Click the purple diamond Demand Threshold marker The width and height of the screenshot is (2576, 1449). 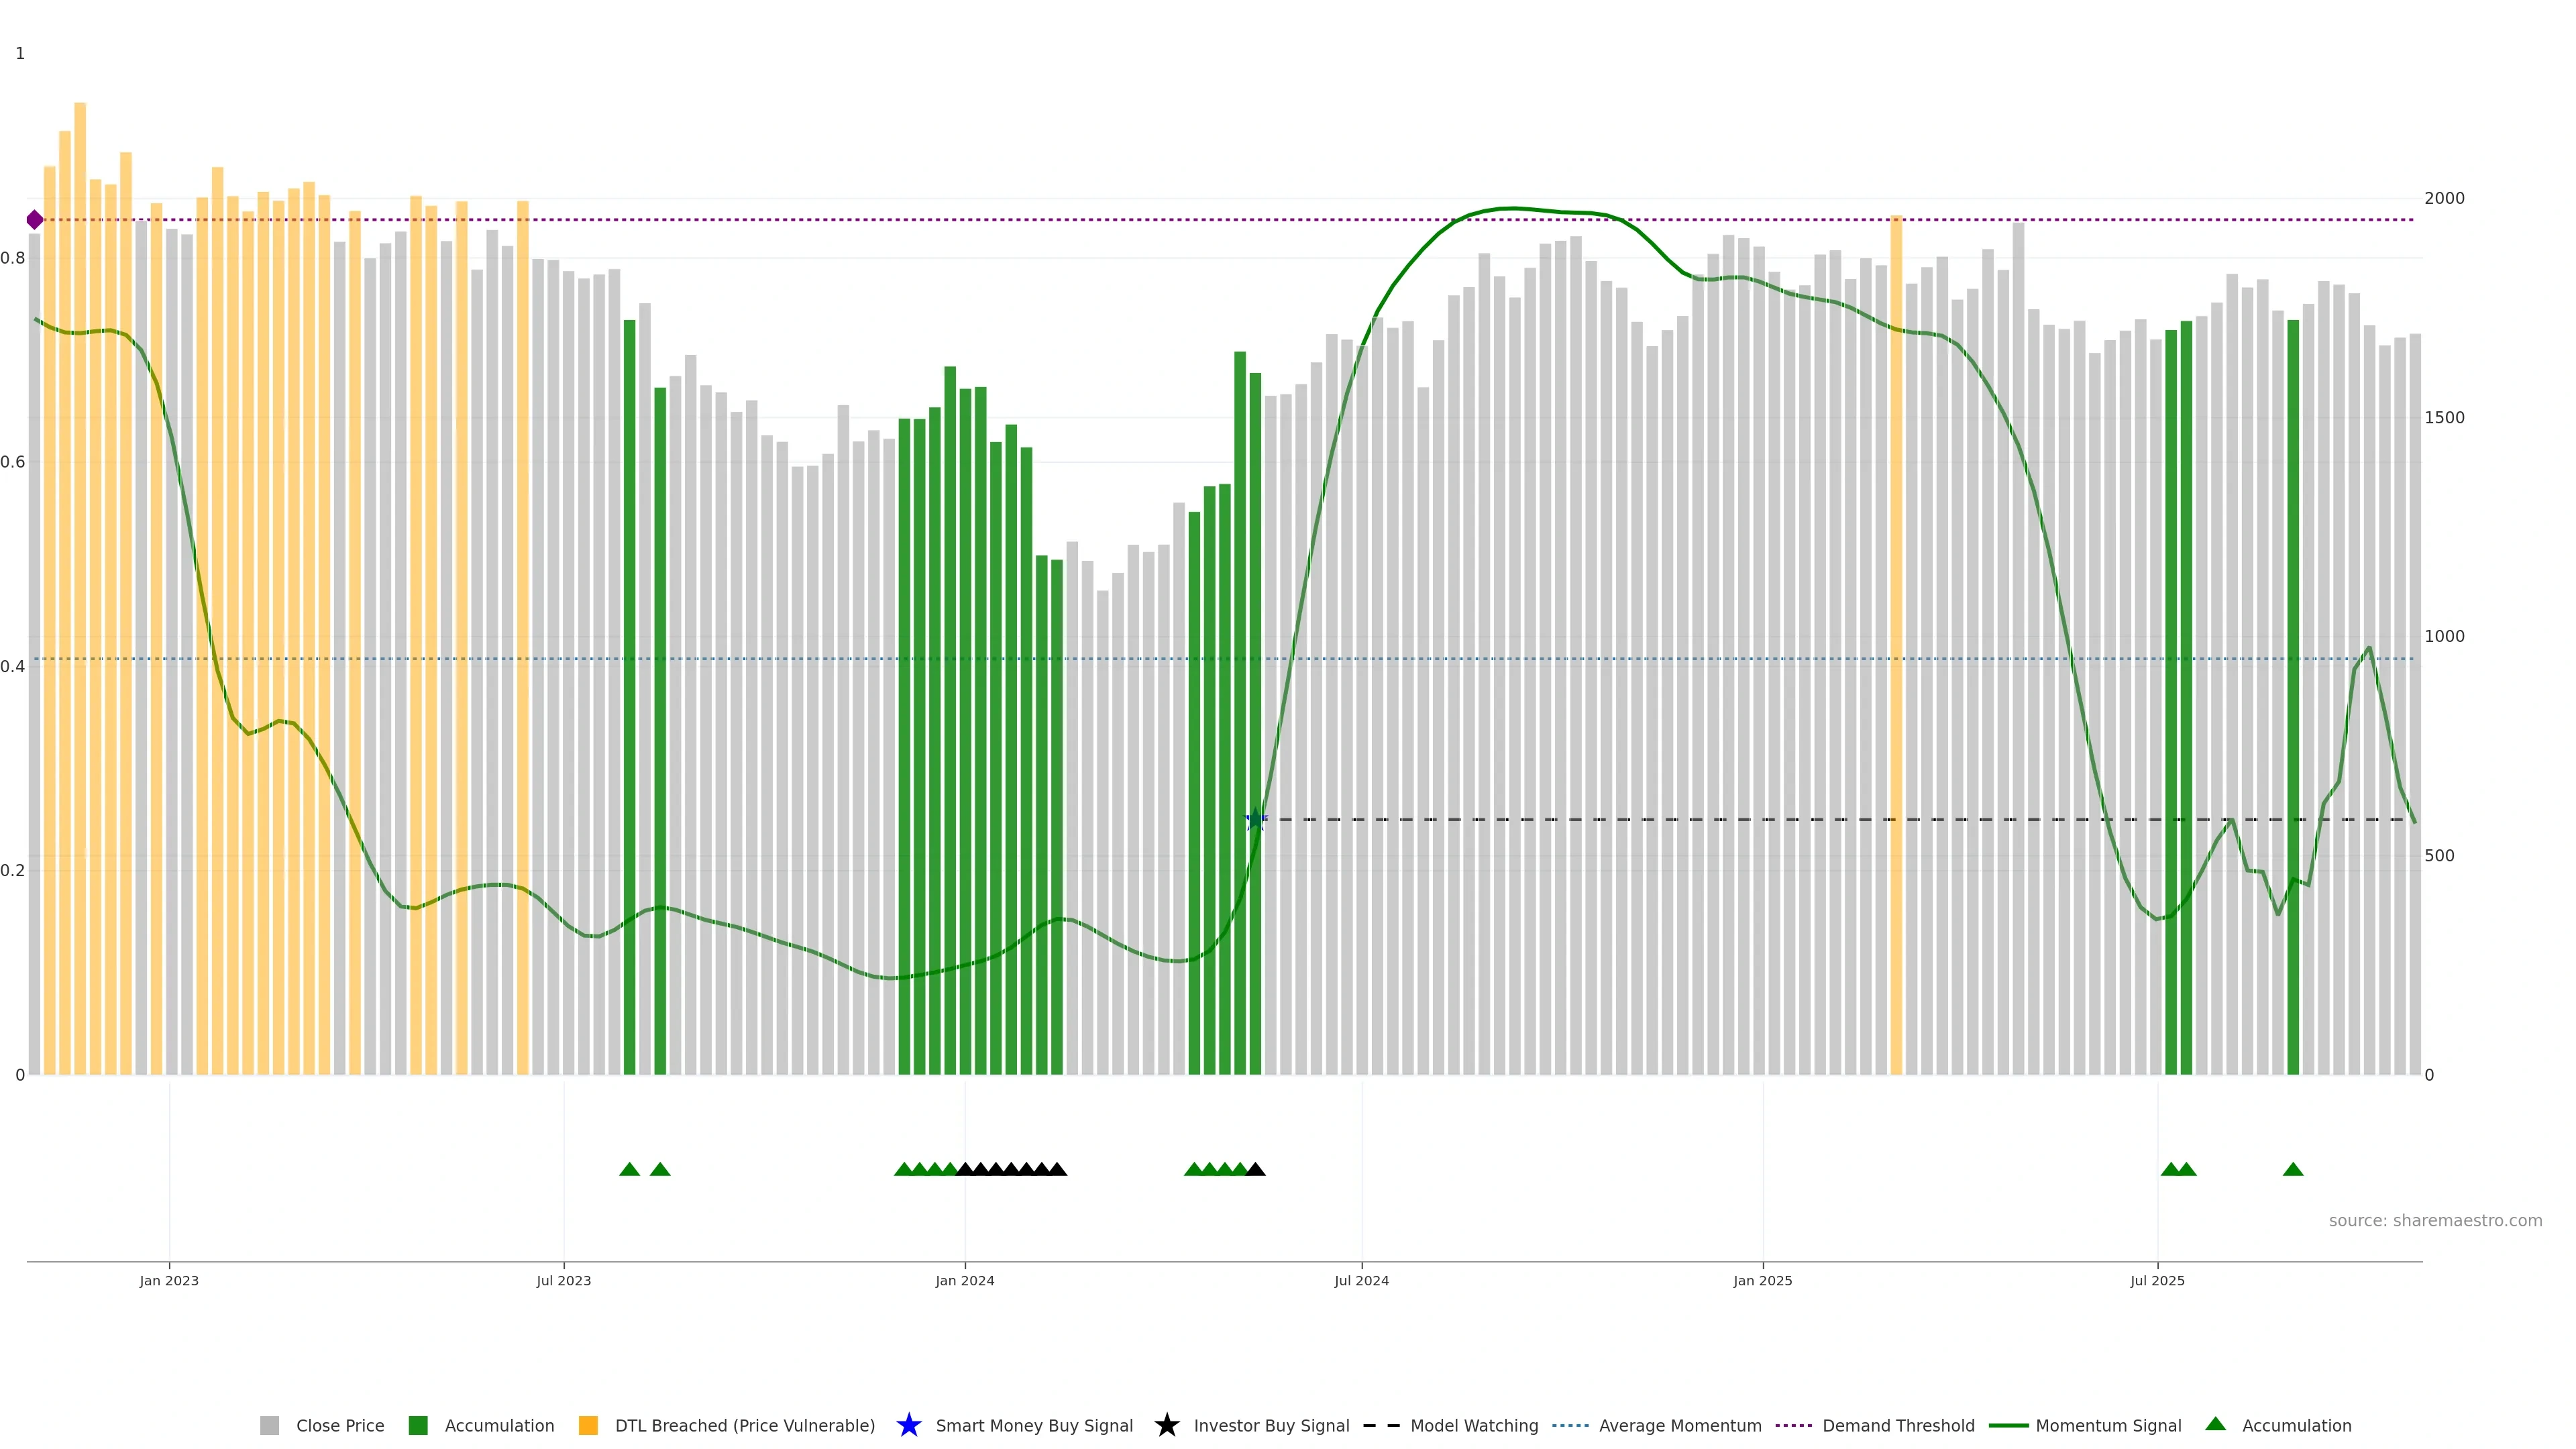(35, 220)
